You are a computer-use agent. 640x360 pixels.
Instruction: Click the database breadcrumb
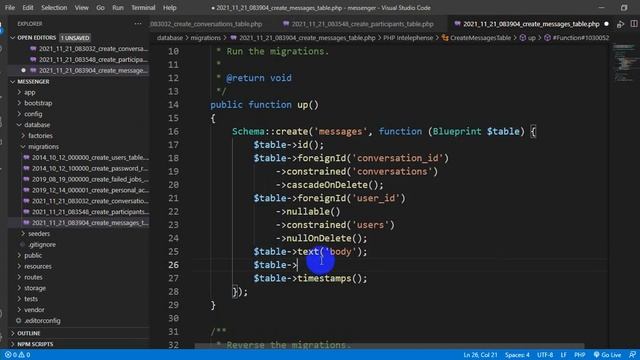[170, 38]
